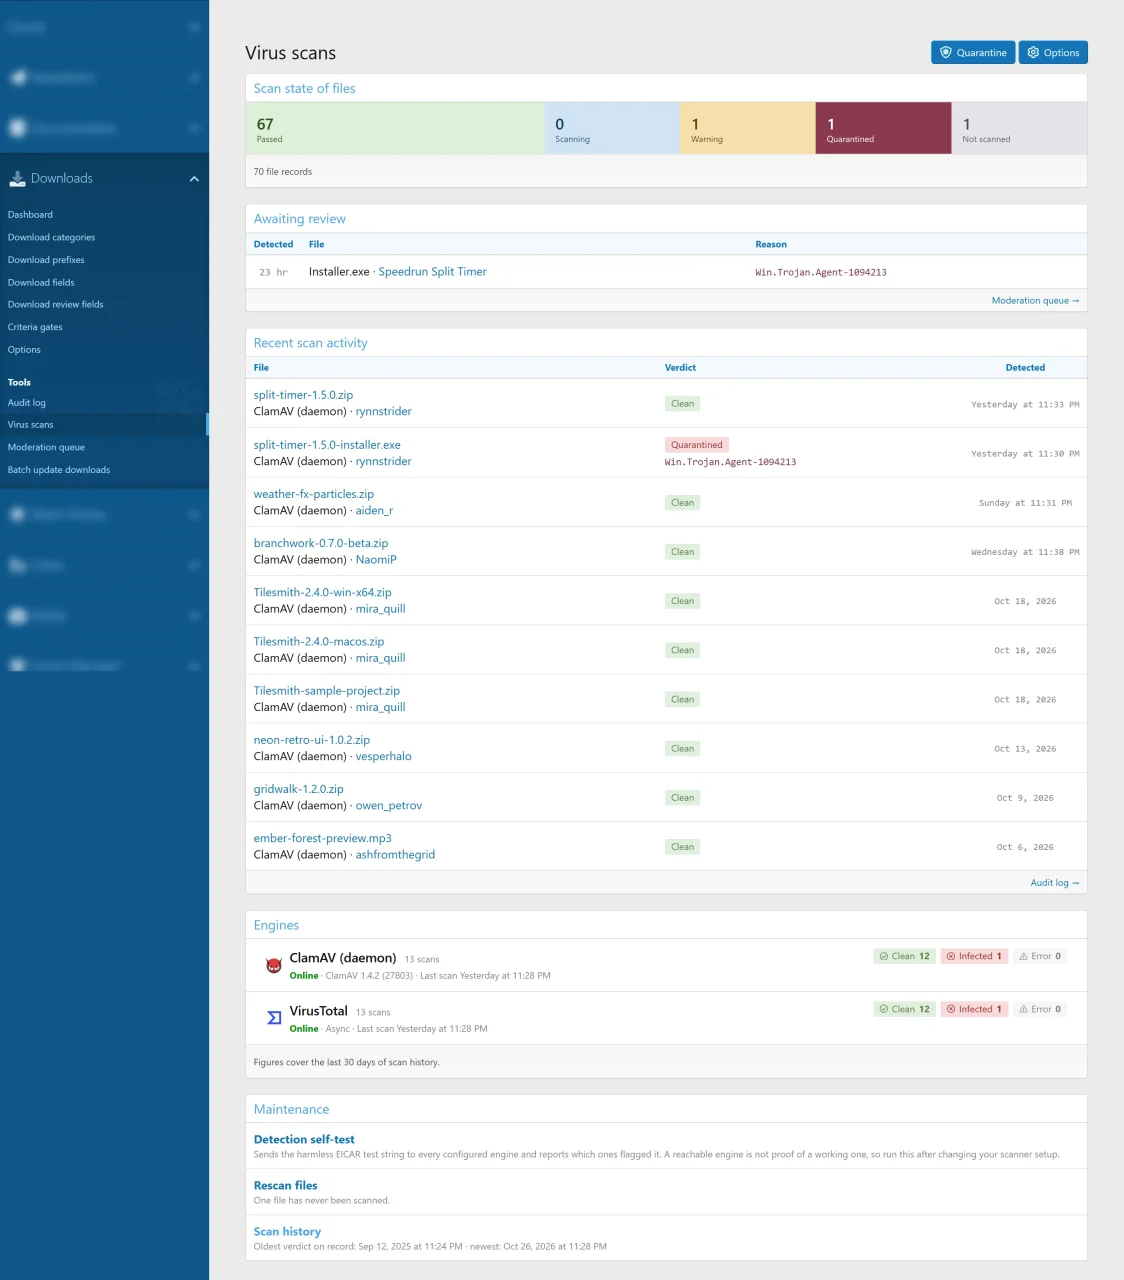Open user aiden_r profile link
The image size is (1124, 1280).
[x=374, y=511]
